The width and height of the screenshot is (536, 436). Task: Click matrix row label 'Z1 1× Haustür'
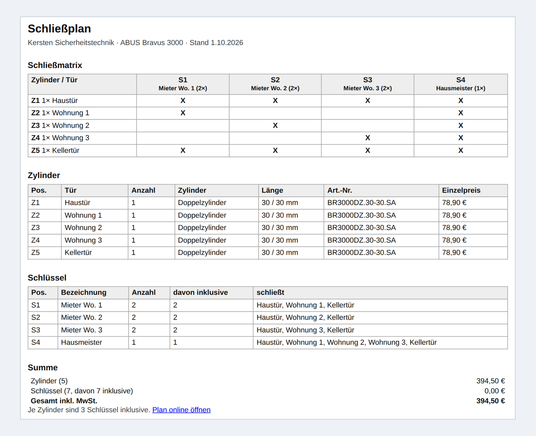coord(54,101)
